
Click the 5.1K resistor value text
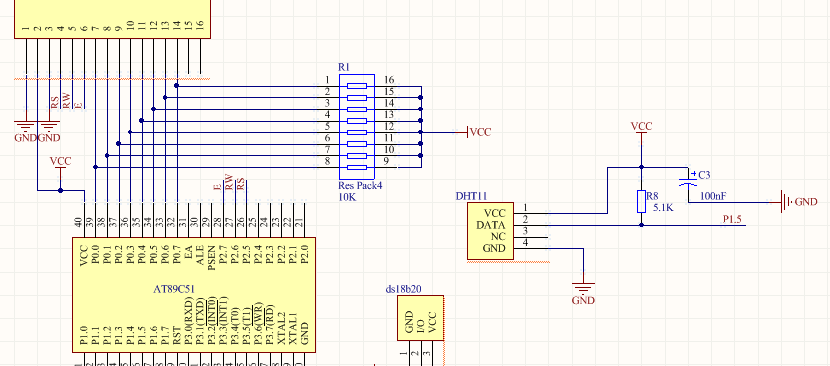coord(663,208)
